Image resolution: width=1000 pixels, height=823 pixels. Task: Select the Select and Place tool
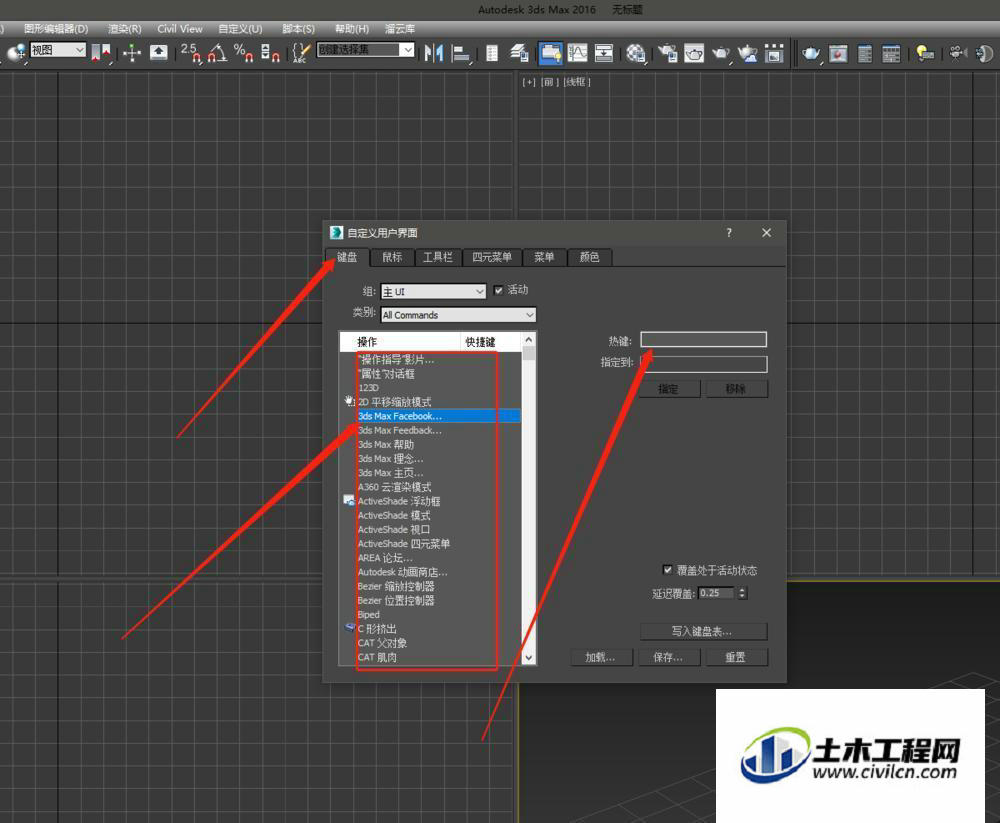[x=17, y=52]
